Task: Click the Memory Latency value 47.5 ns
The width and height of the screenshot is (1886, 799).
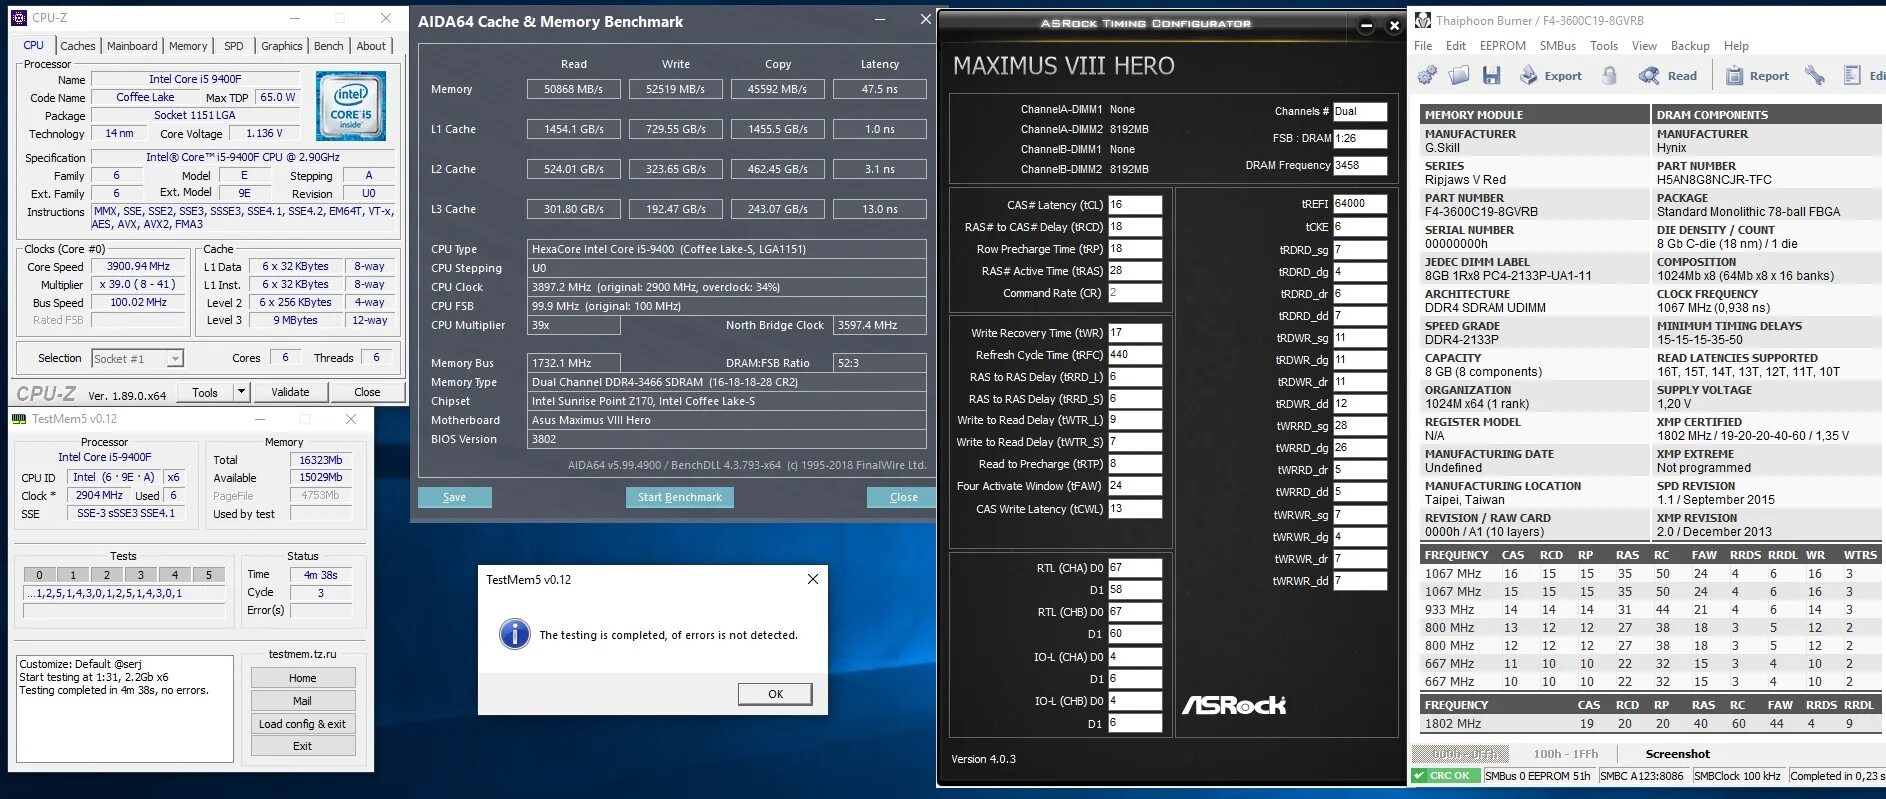Action: coord(880,89)
